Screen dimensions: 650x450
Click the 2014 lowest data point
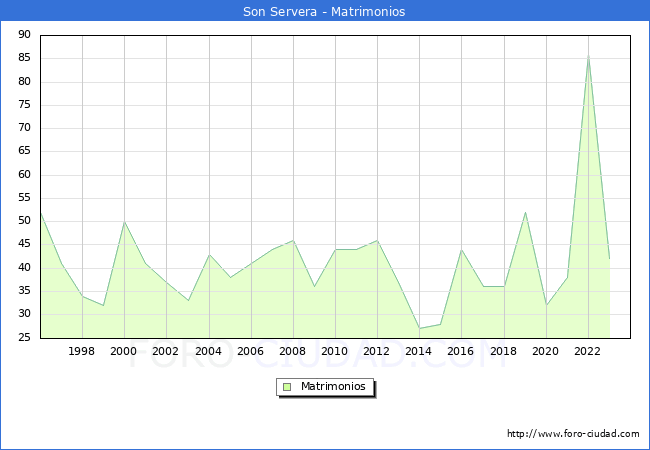click(419, 328)
